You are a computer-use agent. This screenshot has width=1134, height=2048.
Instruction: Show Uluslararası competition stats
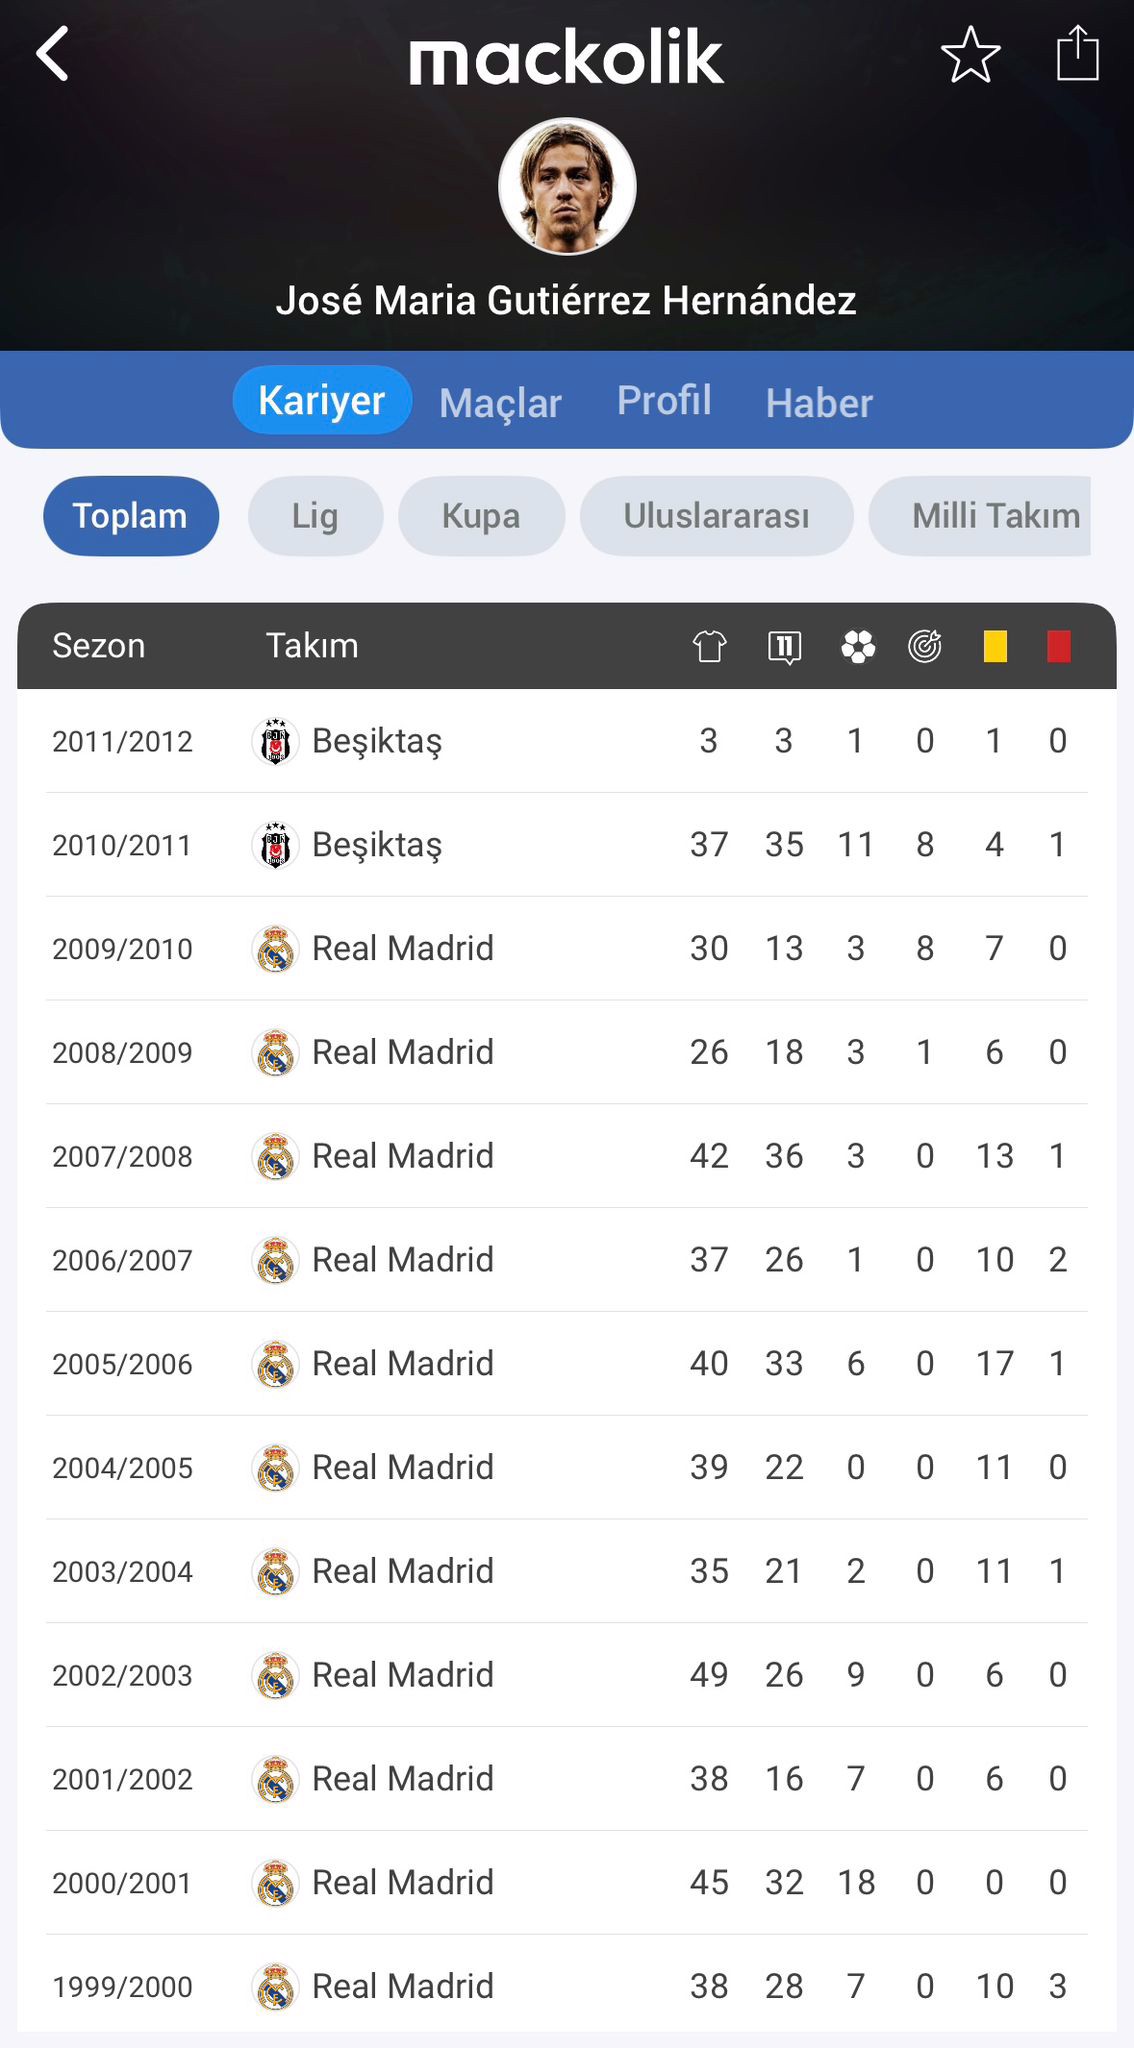click(716, 516)
